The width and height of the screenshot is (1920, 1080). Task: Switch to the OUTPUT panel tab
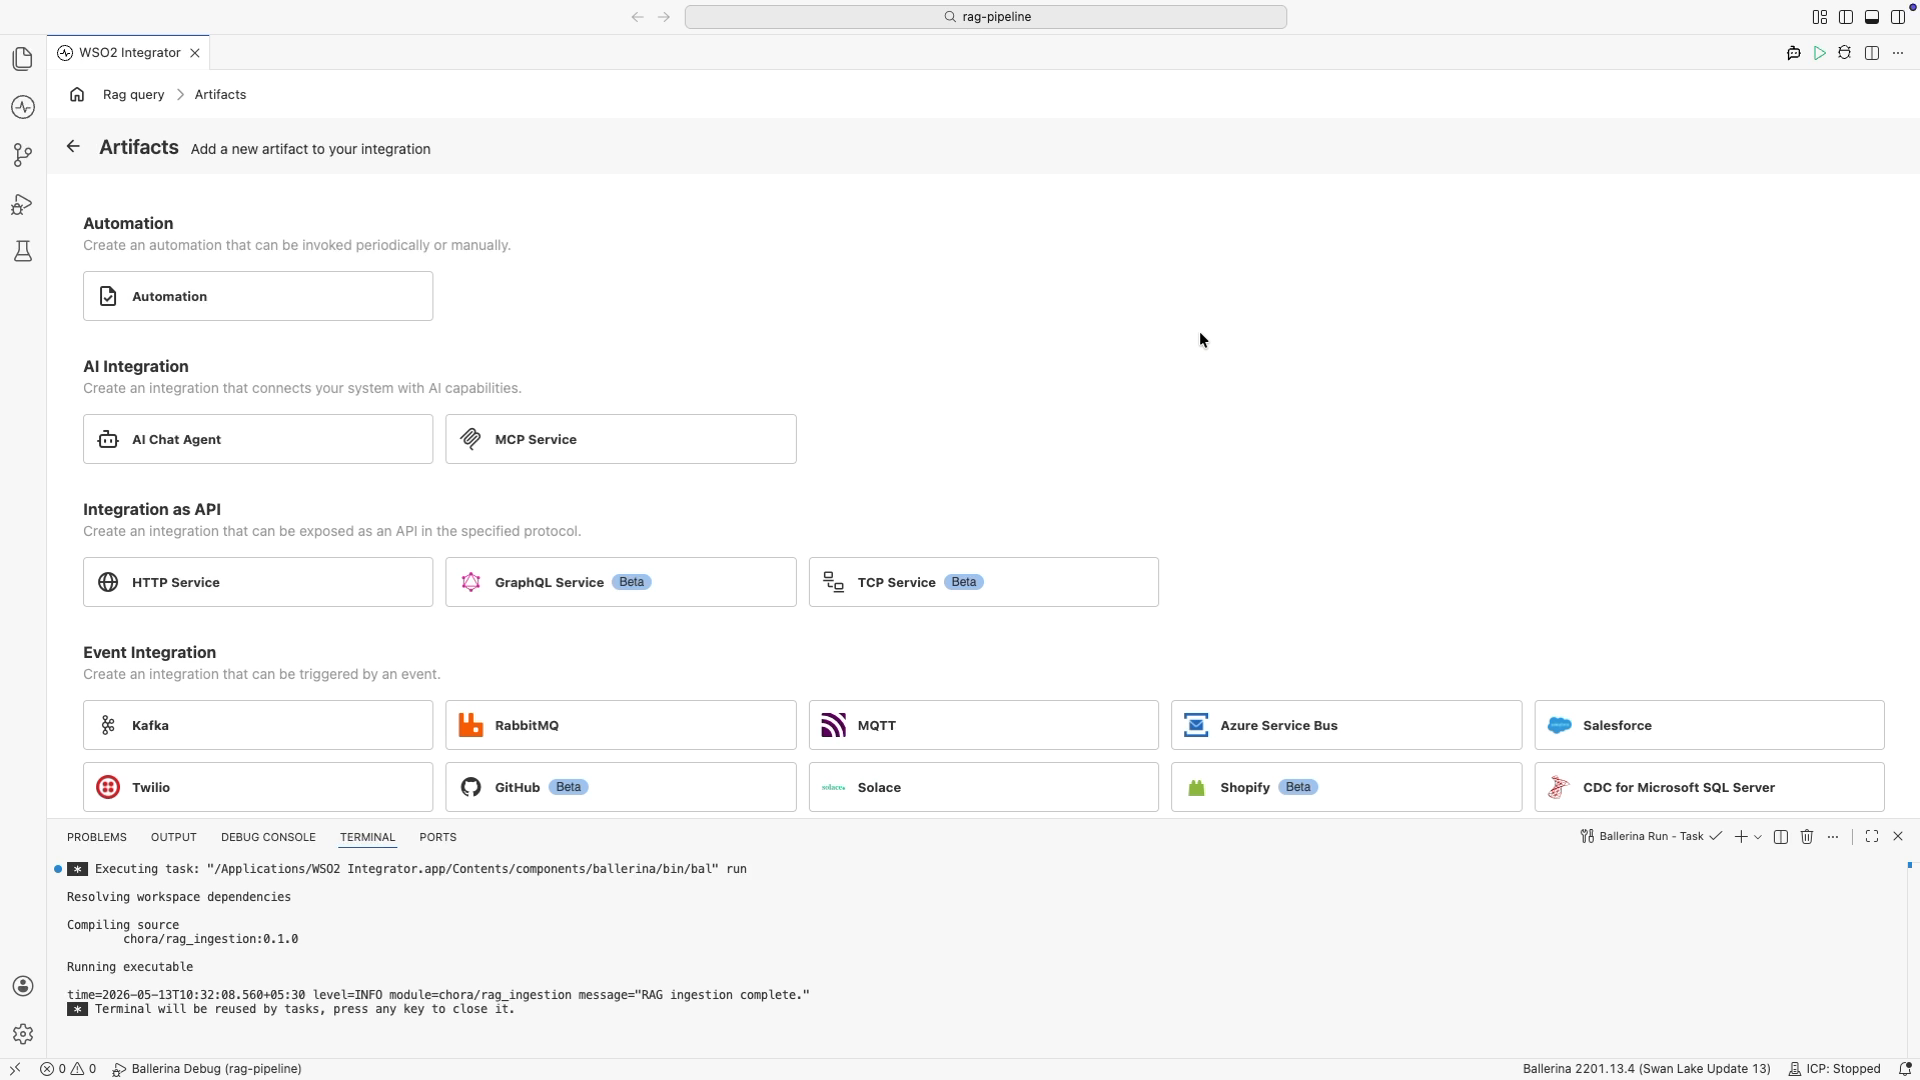click(174, 837)
